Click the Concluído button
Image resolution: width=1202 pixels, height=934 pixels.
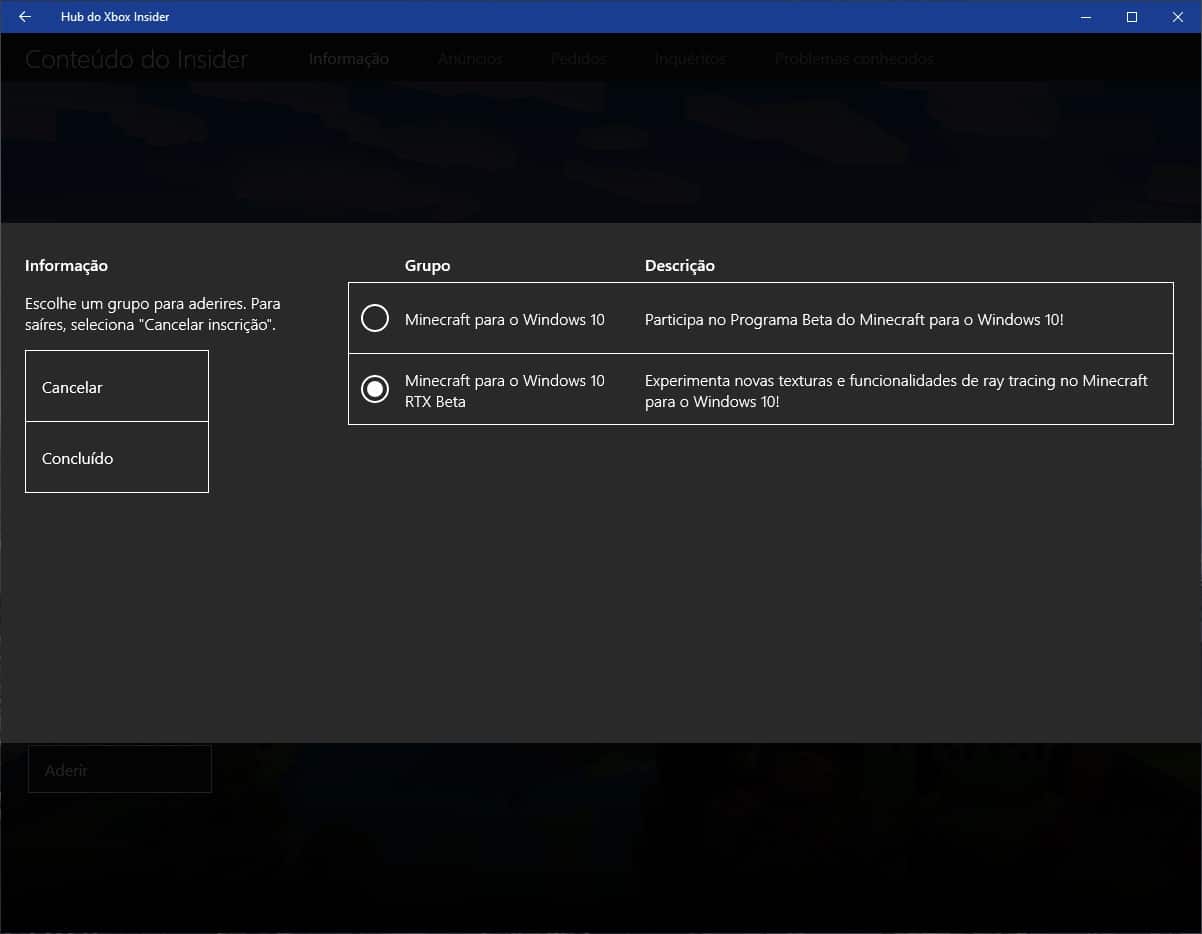117,457
